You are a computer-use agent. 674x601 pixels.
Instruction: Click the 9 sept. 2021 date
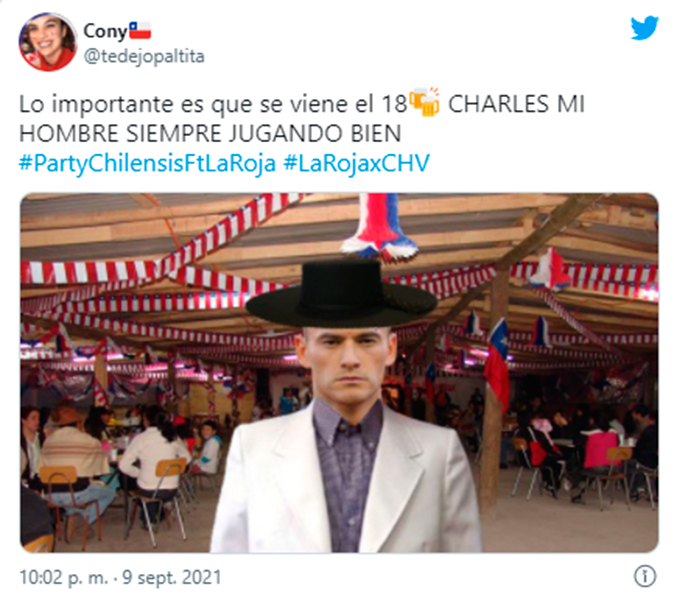point(172,577)
